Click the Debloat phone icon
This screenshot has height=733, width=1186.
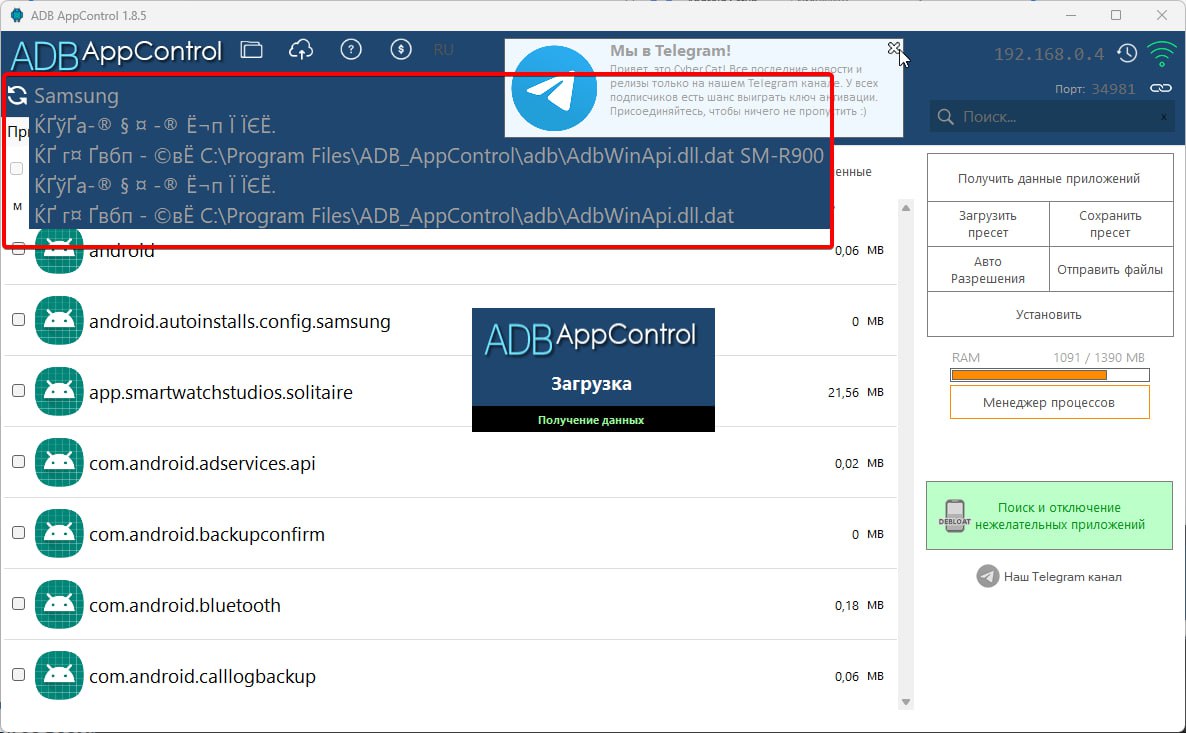click(955, 516)
